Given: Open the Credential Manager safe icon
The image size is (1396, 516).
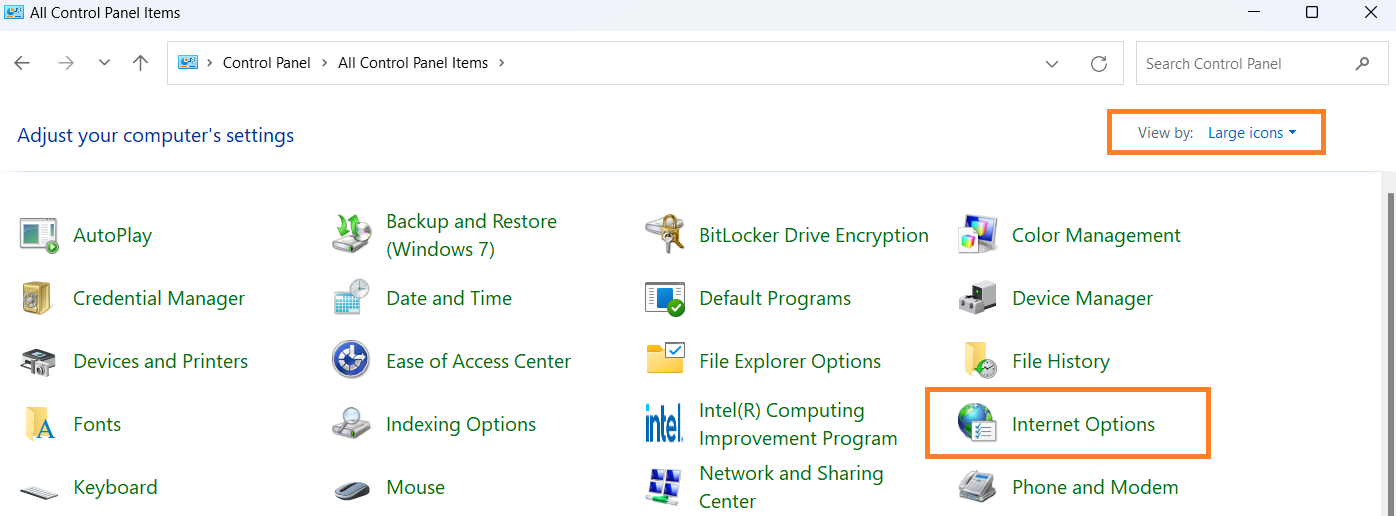Looking at the screenshot, I should click(40, 298).
